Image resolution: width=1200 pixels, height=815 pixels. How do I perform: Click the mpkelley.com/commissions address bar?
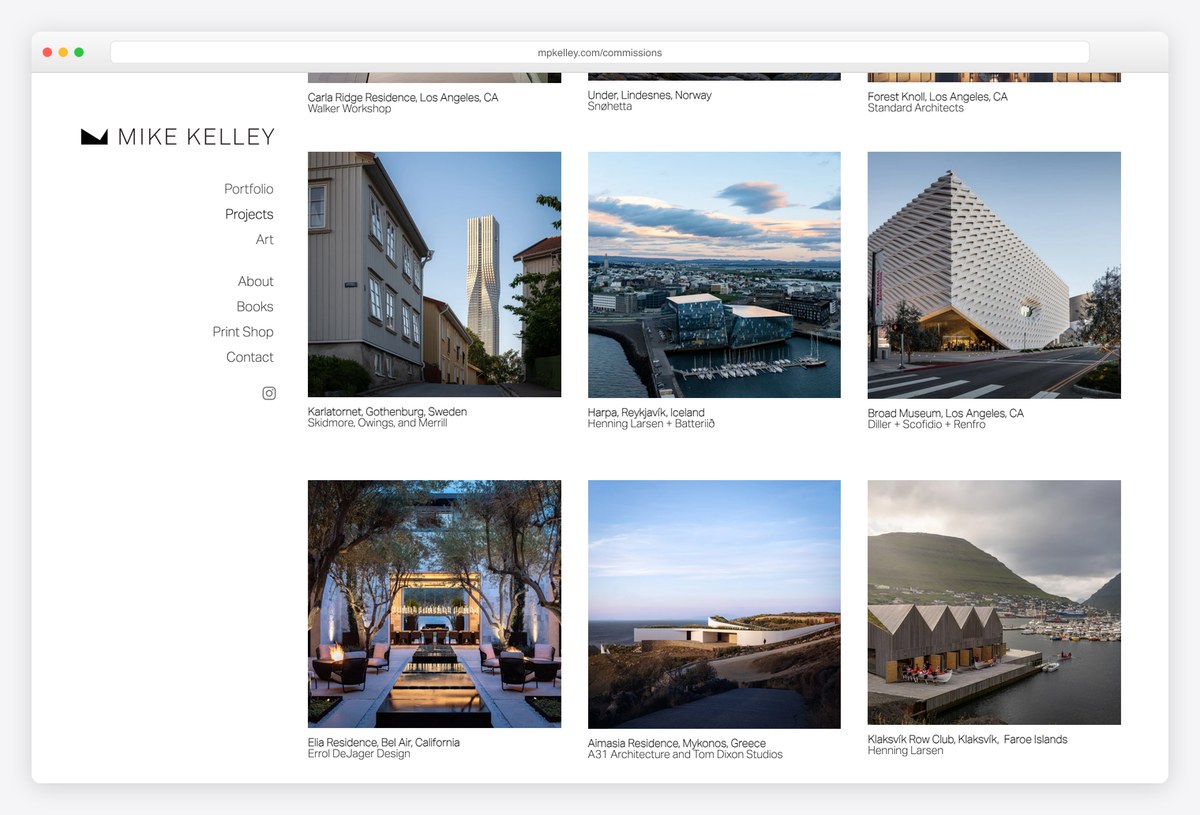click(x=600, y=52)
